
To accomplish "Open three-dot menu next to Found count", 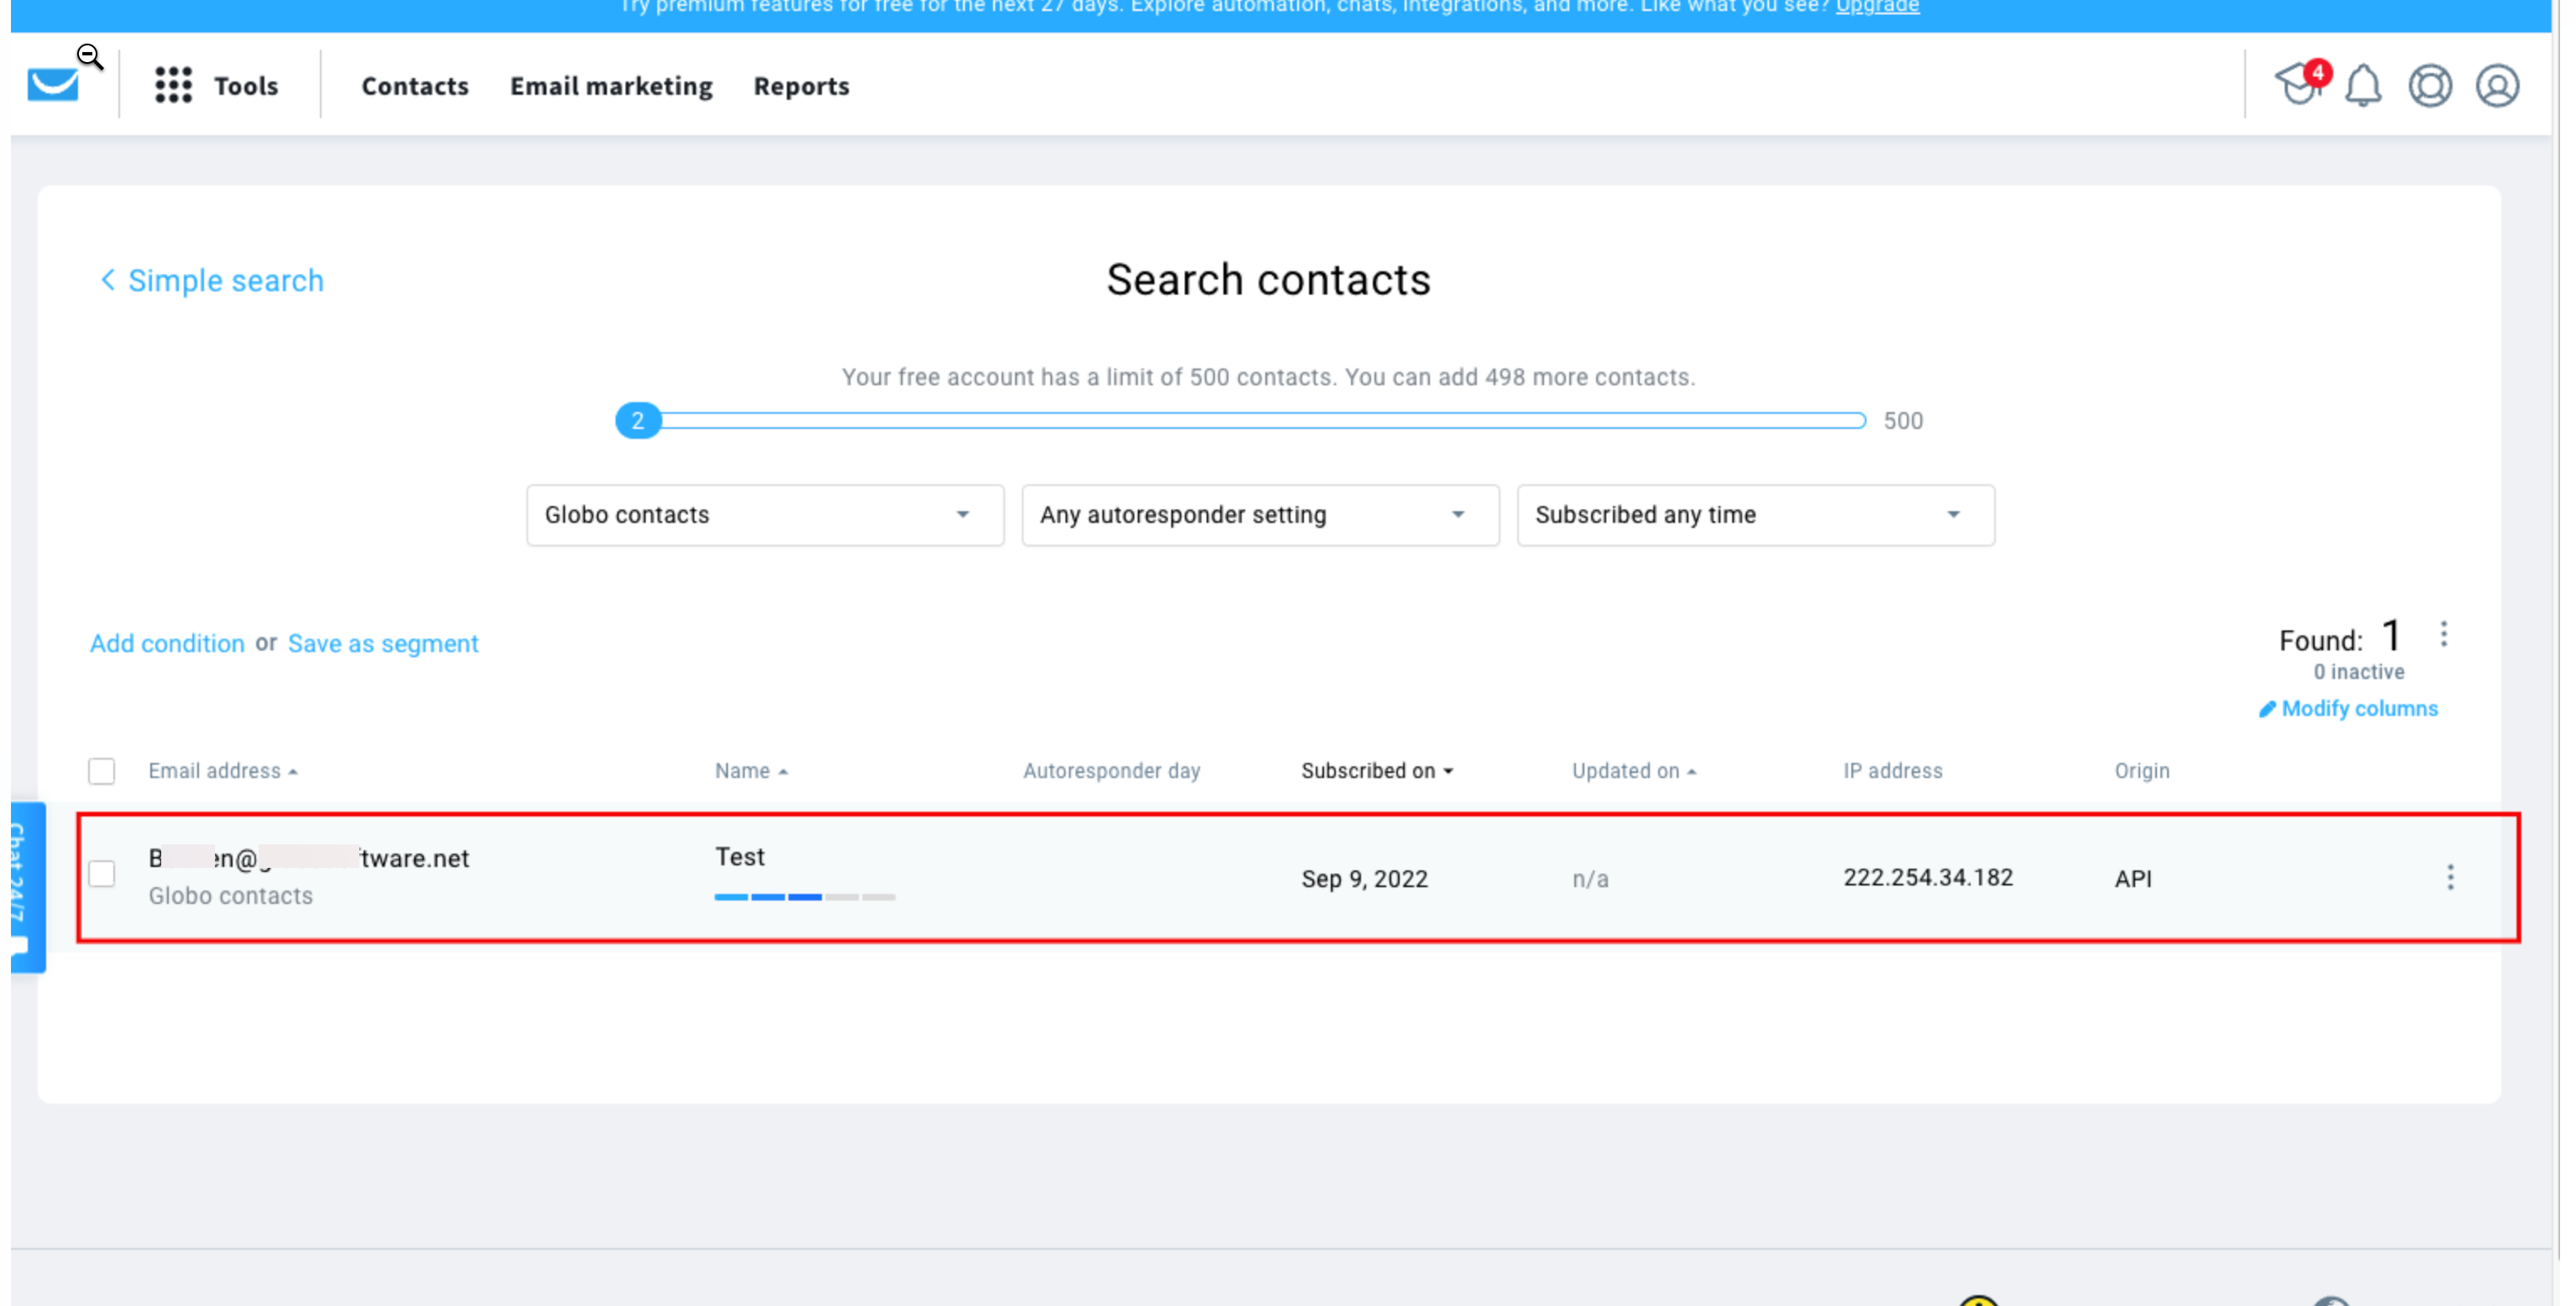I will (x=2443, y=635).
